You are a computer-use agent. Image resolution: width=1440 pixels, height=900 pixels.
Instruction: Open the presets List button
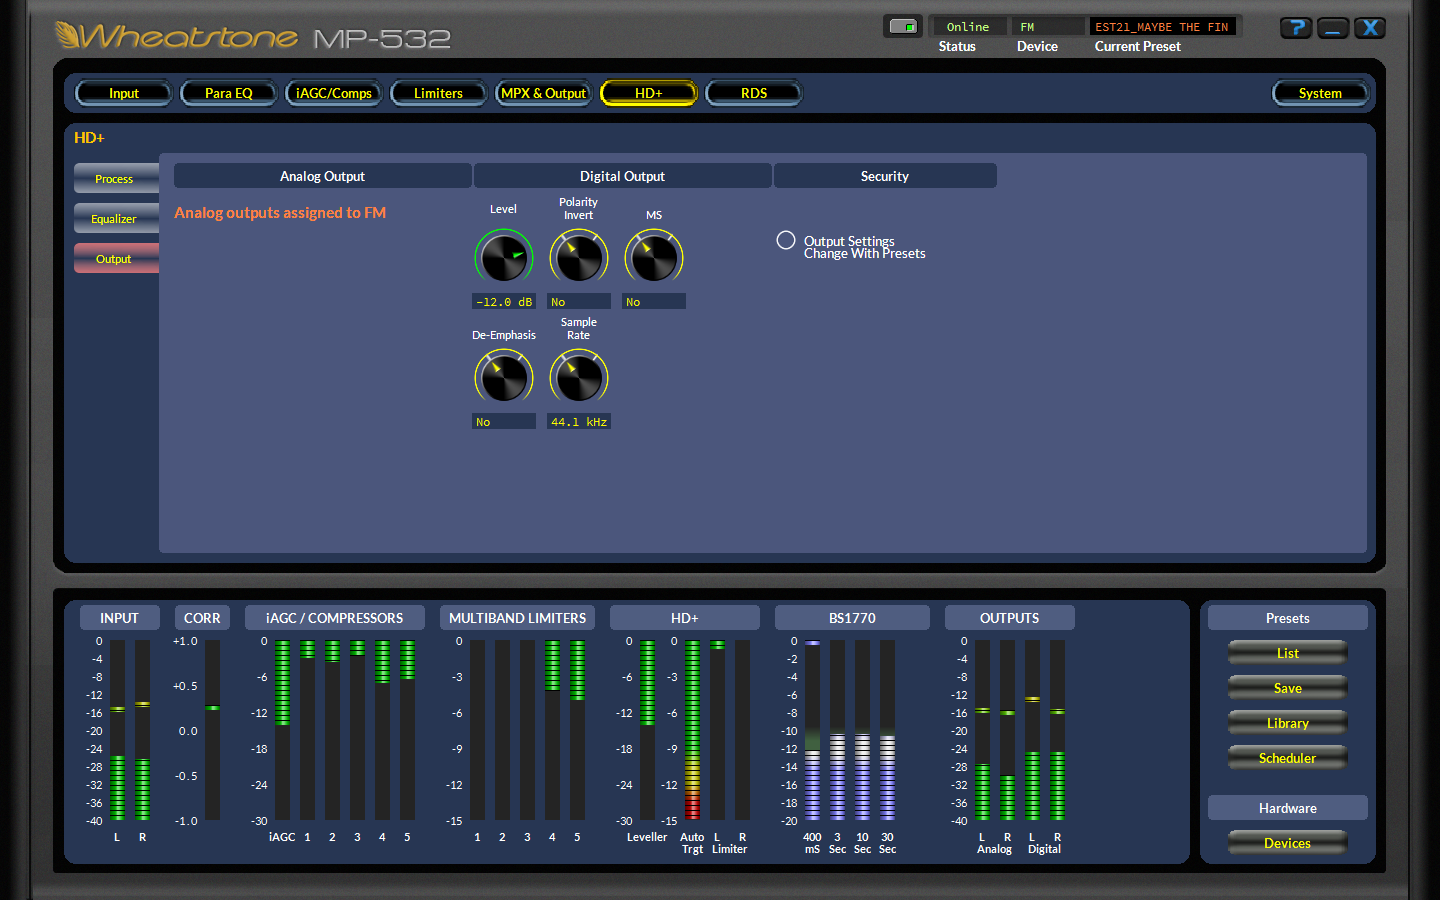[x=1288, y=653]
